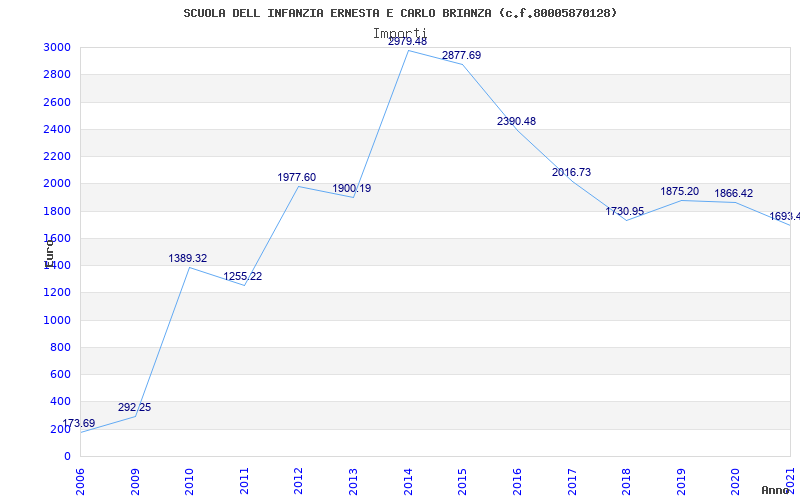Click y-axis value 400
This screenshot has height=500, width=800.
tap(61, 402)
